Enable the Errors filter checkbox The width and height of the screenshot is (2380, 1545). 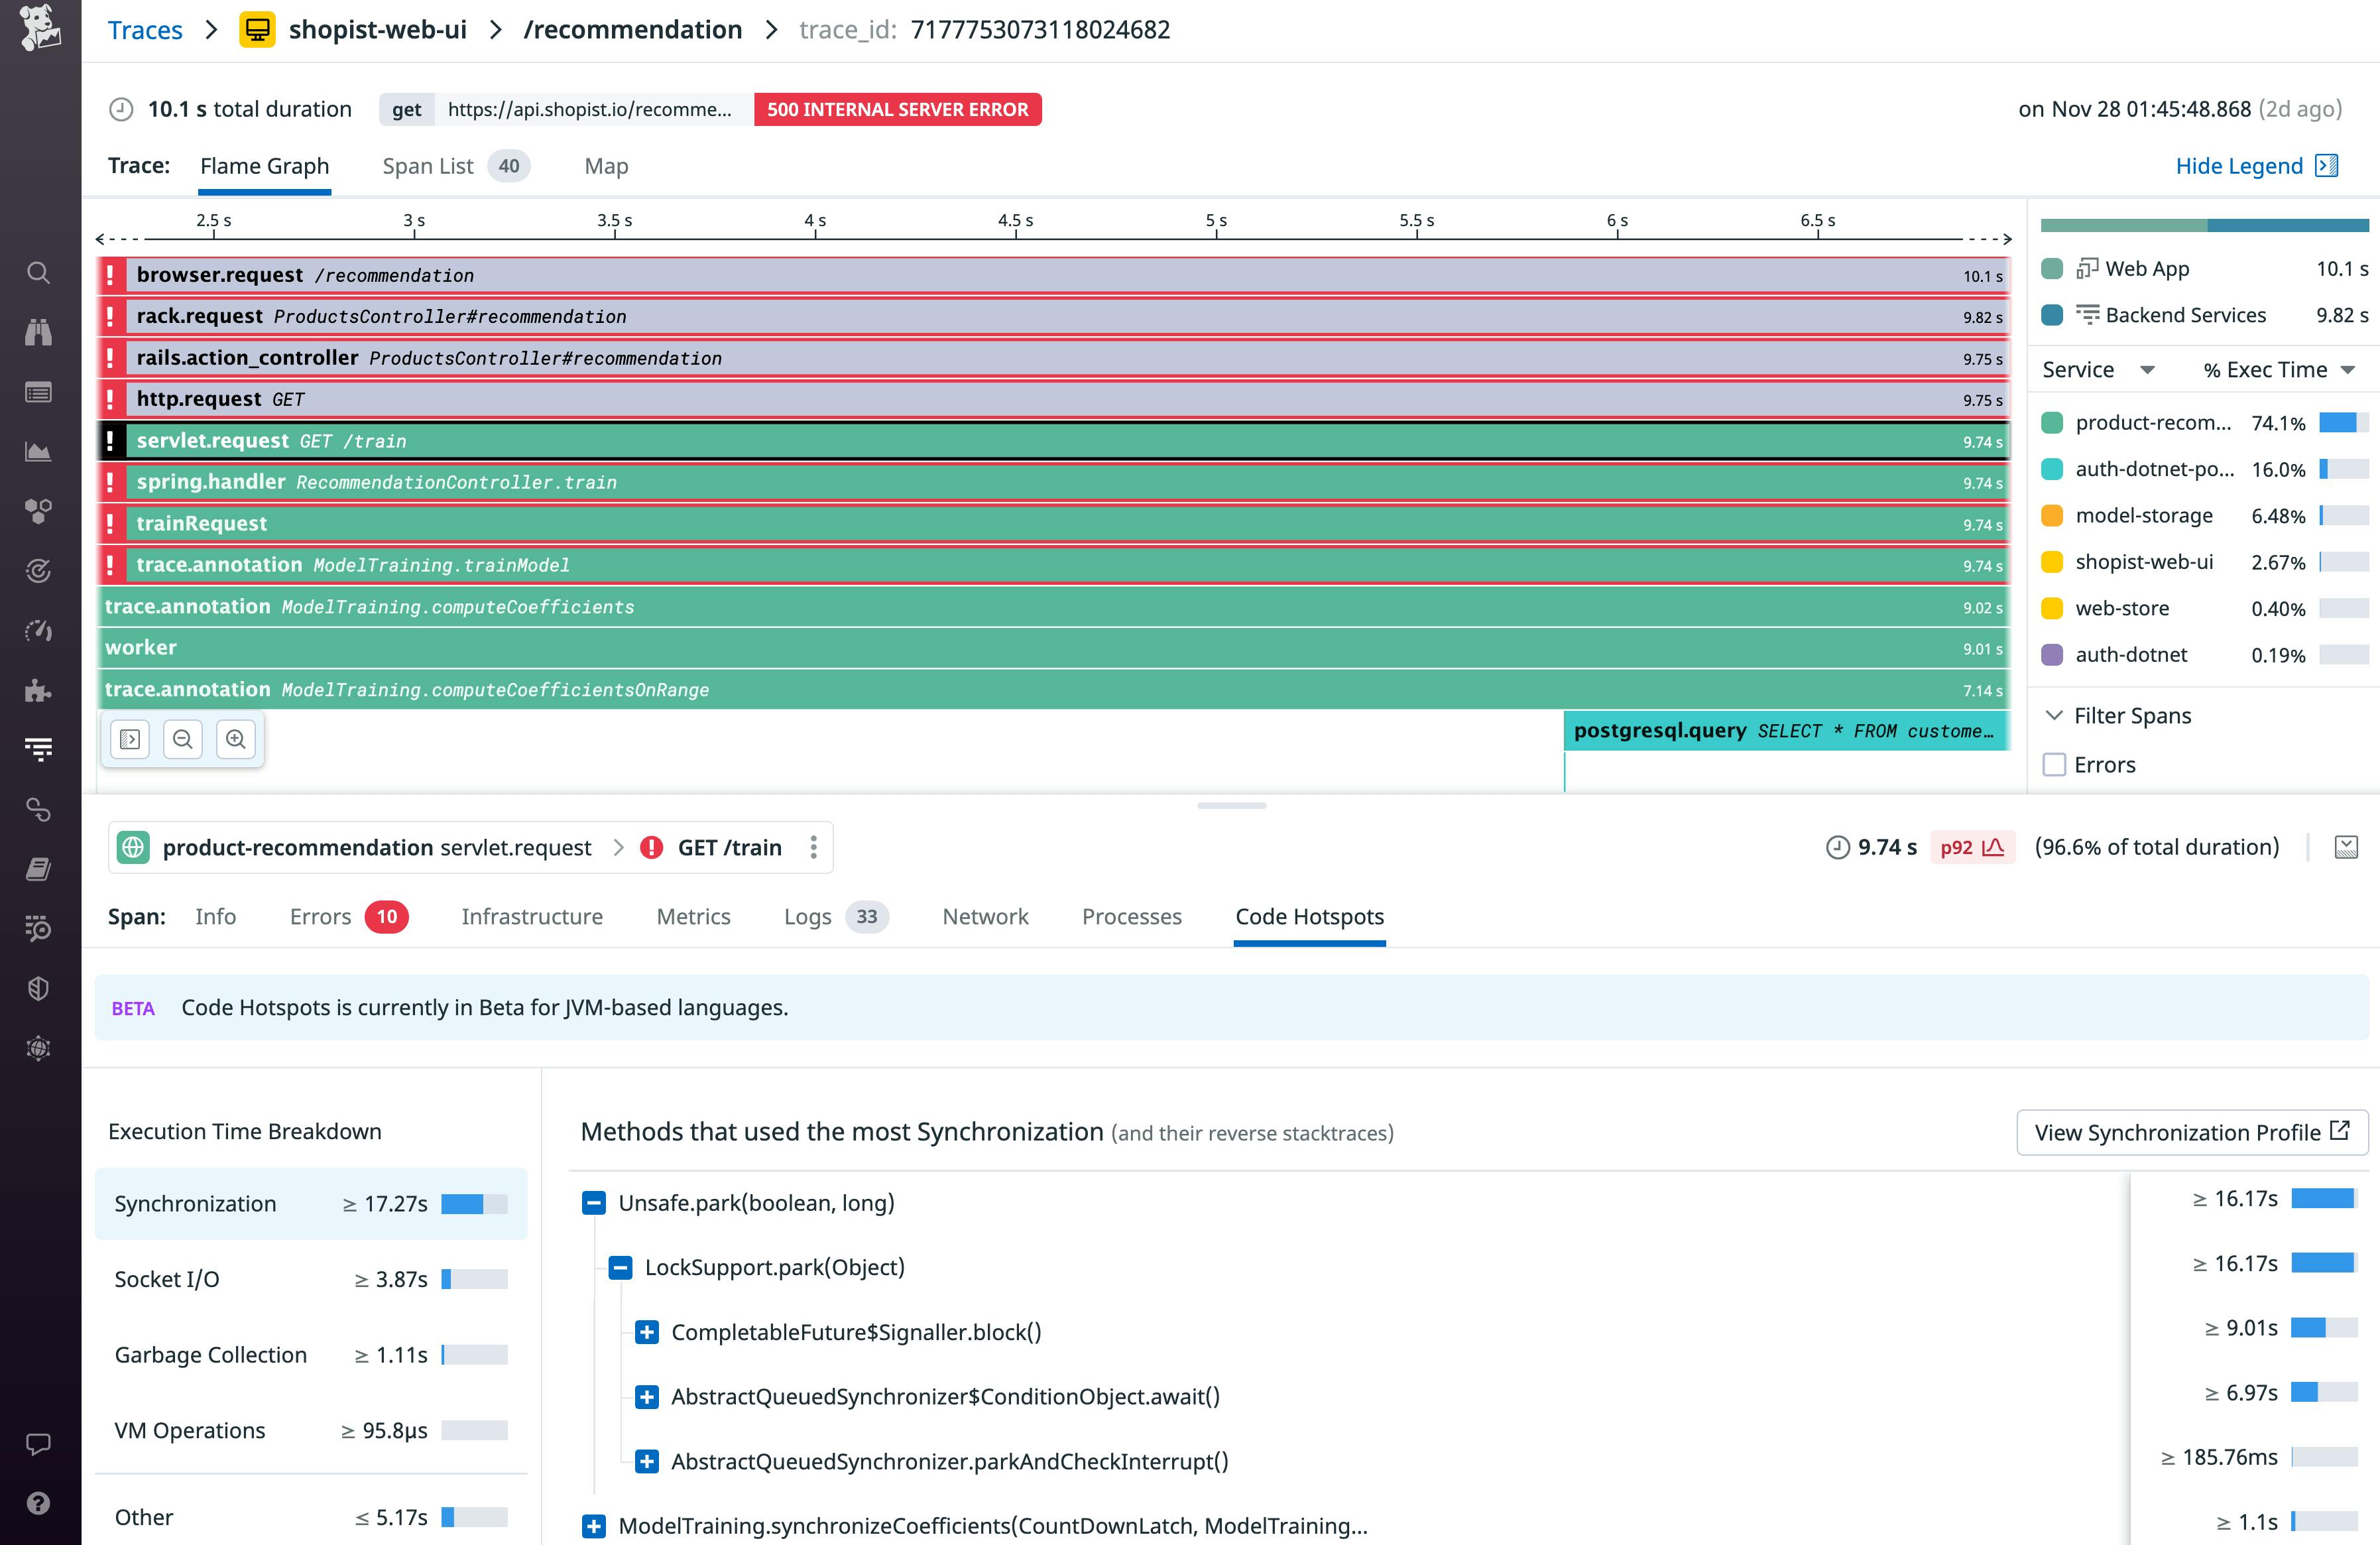click(x=2056, y=765)
